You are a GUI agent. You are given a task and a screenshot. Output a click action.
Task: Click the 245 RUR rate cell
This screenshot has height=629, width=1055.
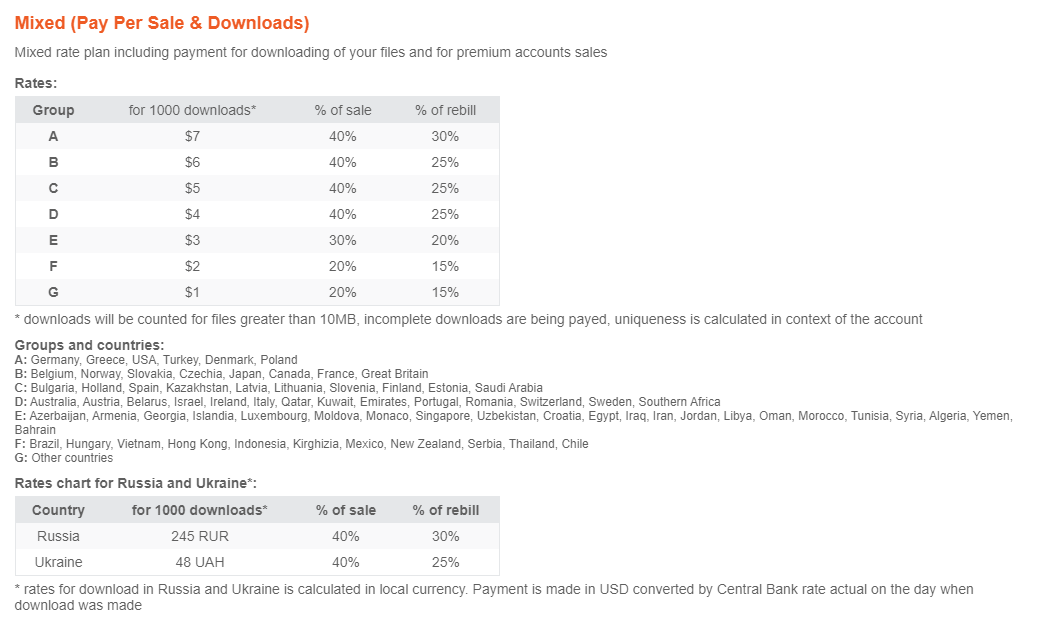(200, 536)
